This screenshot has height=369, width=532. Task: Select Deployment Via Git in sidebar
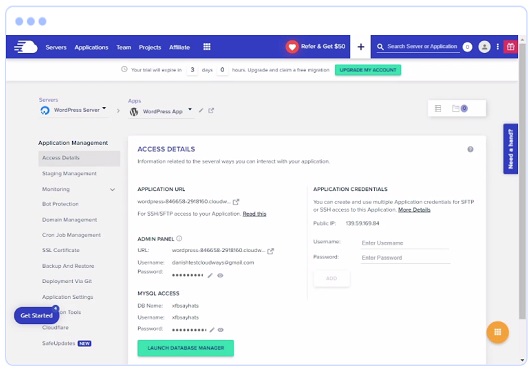67,281
